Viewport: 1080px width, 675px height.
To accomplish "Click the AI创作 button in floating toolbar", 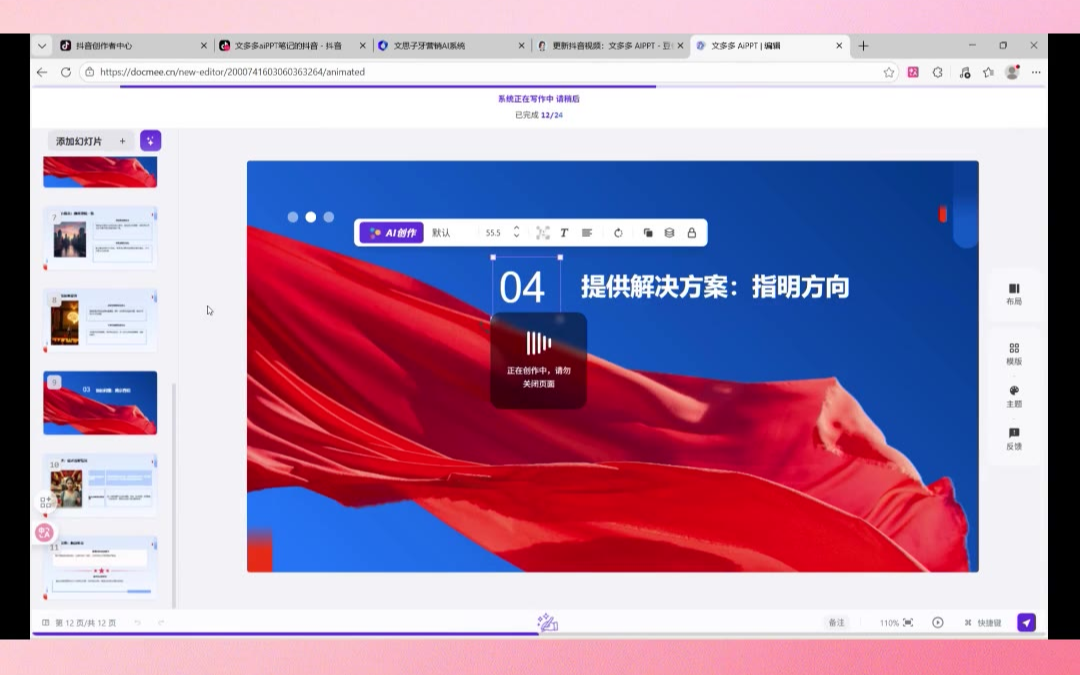I will 392,233.
